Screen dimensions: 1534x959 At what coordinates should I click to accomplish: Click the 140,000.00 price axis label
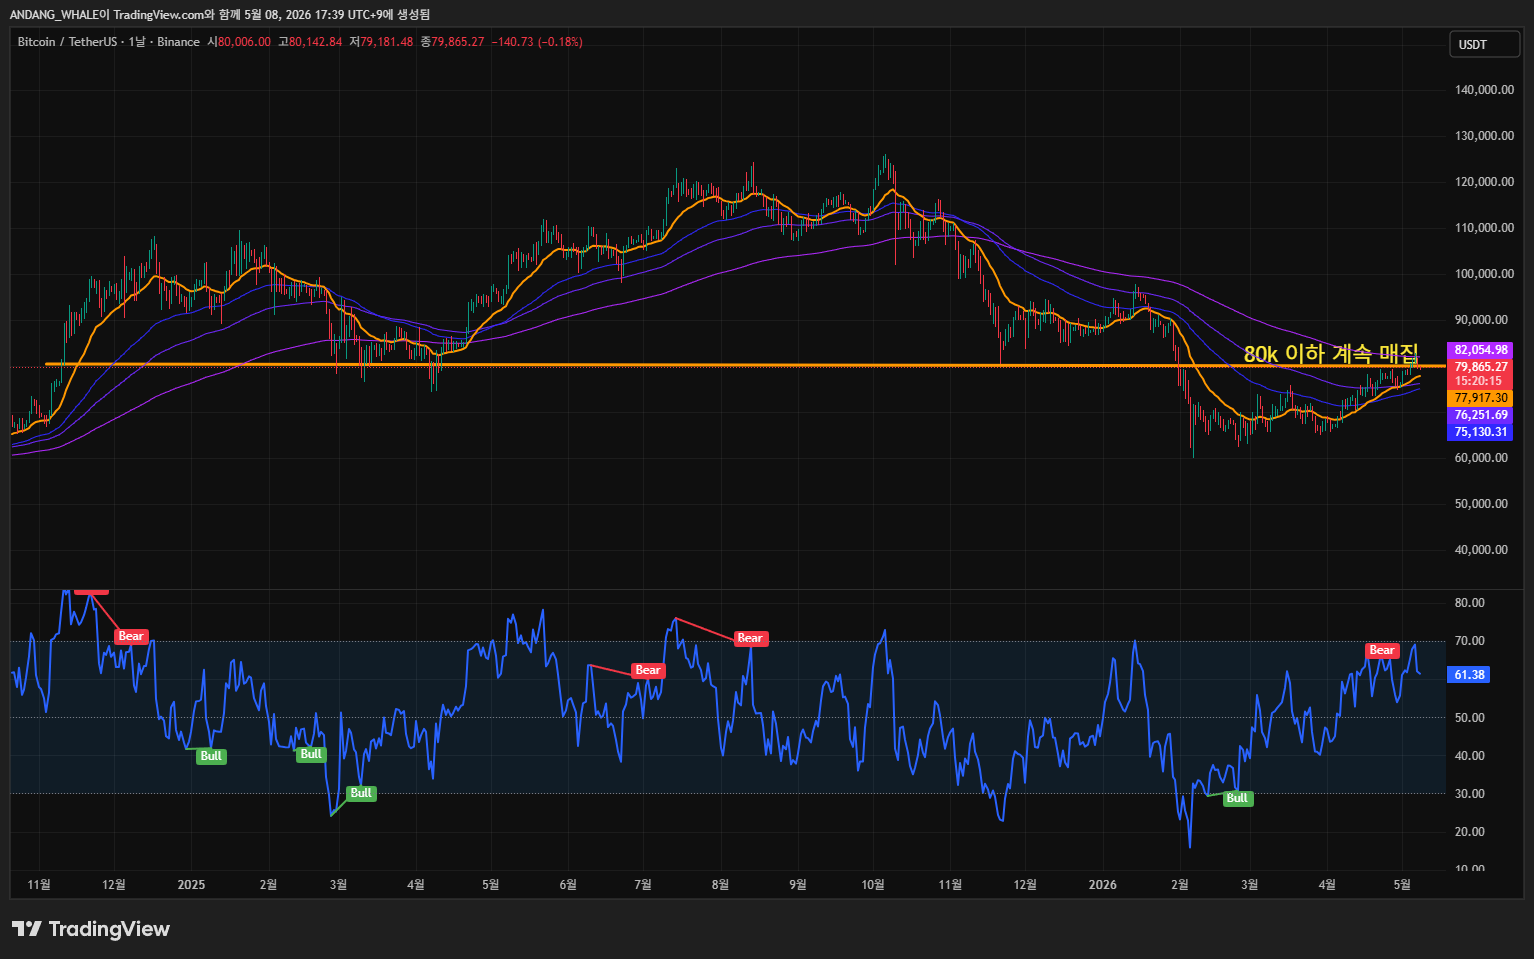[1484, 90]
